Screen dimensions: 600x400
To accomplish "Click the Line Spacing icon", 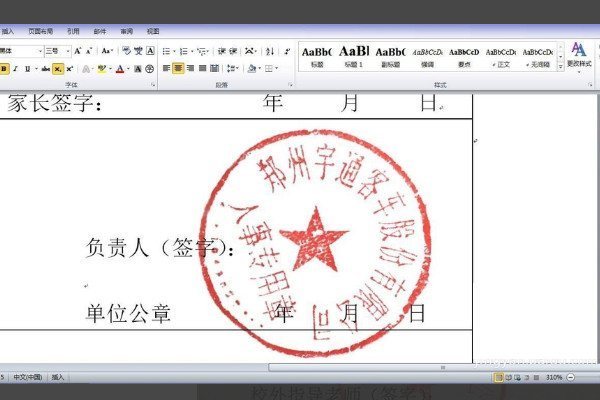I will [231, 69].
